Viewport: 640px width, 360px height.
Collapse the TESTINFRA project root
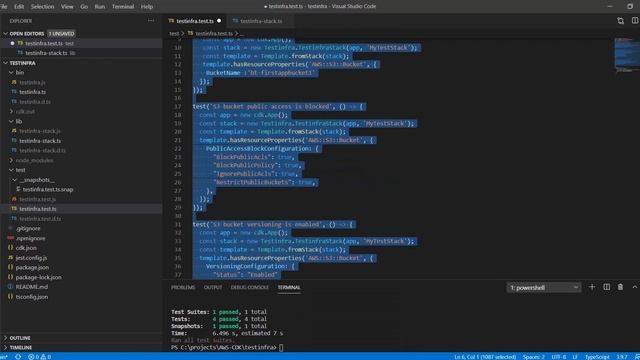pos(5,63)
